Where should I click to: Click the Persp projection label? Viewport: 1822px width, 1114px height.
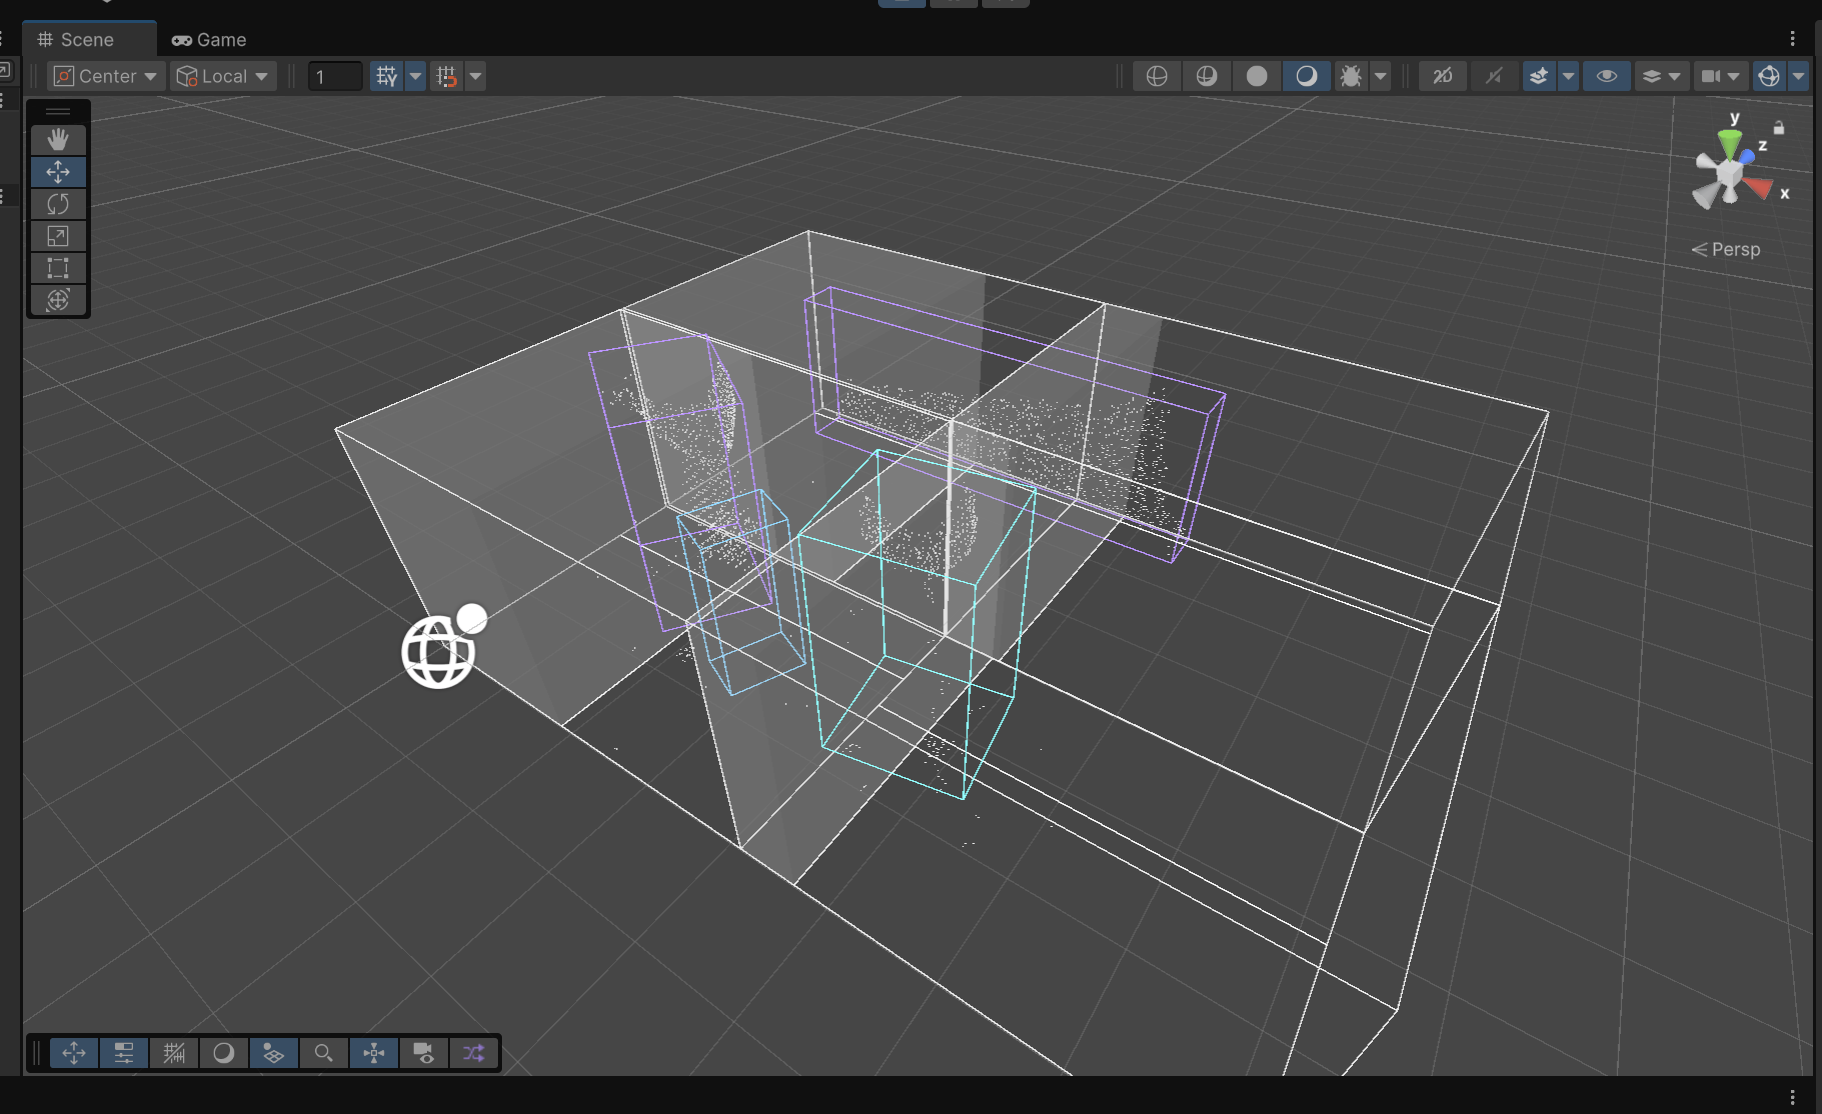point(1734,249)
